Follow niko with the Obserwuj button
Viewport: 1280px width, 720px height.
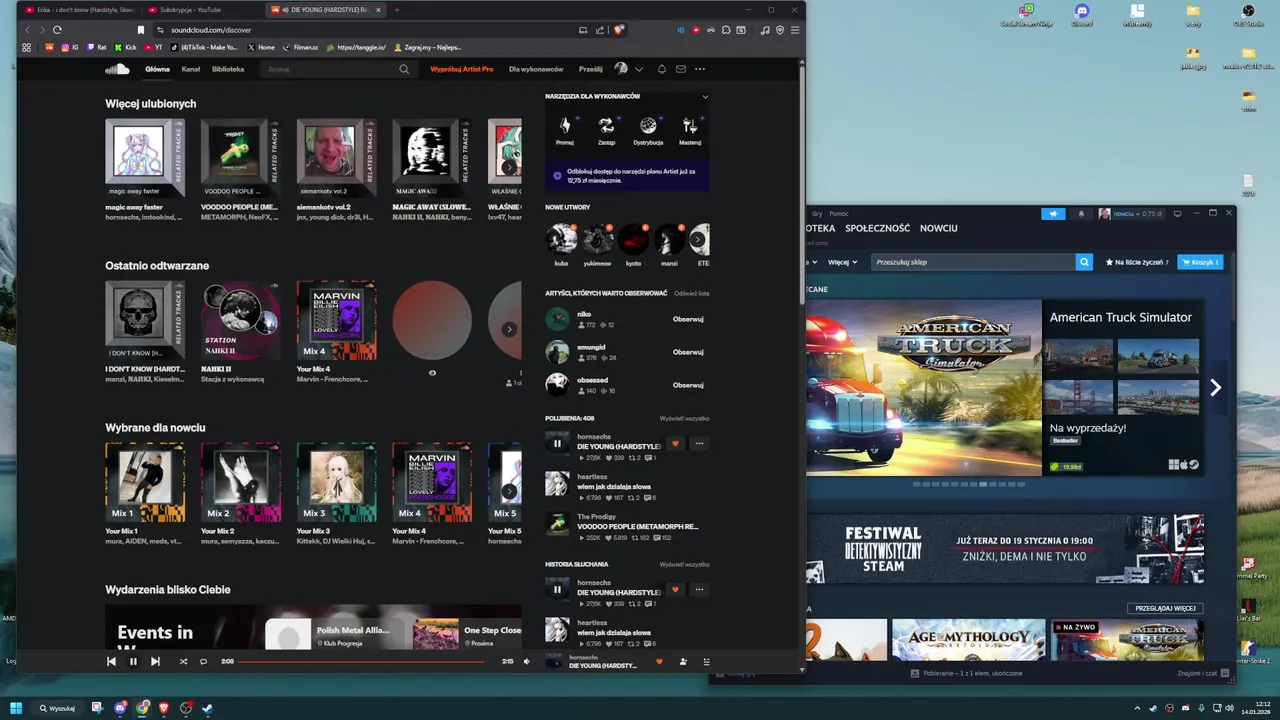point(688,319)
